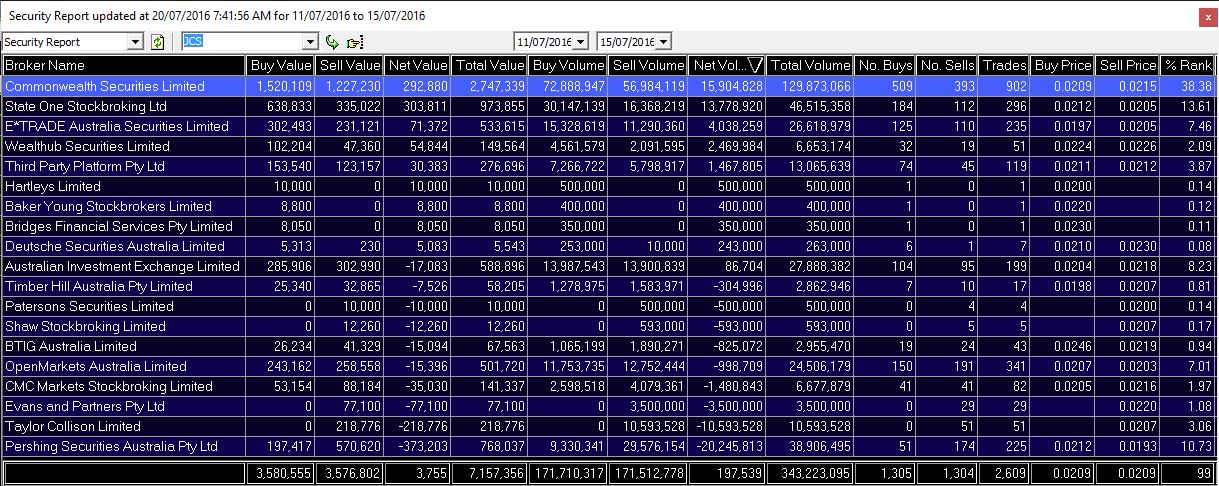
Task: Select OpenMarkets Australia Limited row
Action: click(x=609, y=366)
